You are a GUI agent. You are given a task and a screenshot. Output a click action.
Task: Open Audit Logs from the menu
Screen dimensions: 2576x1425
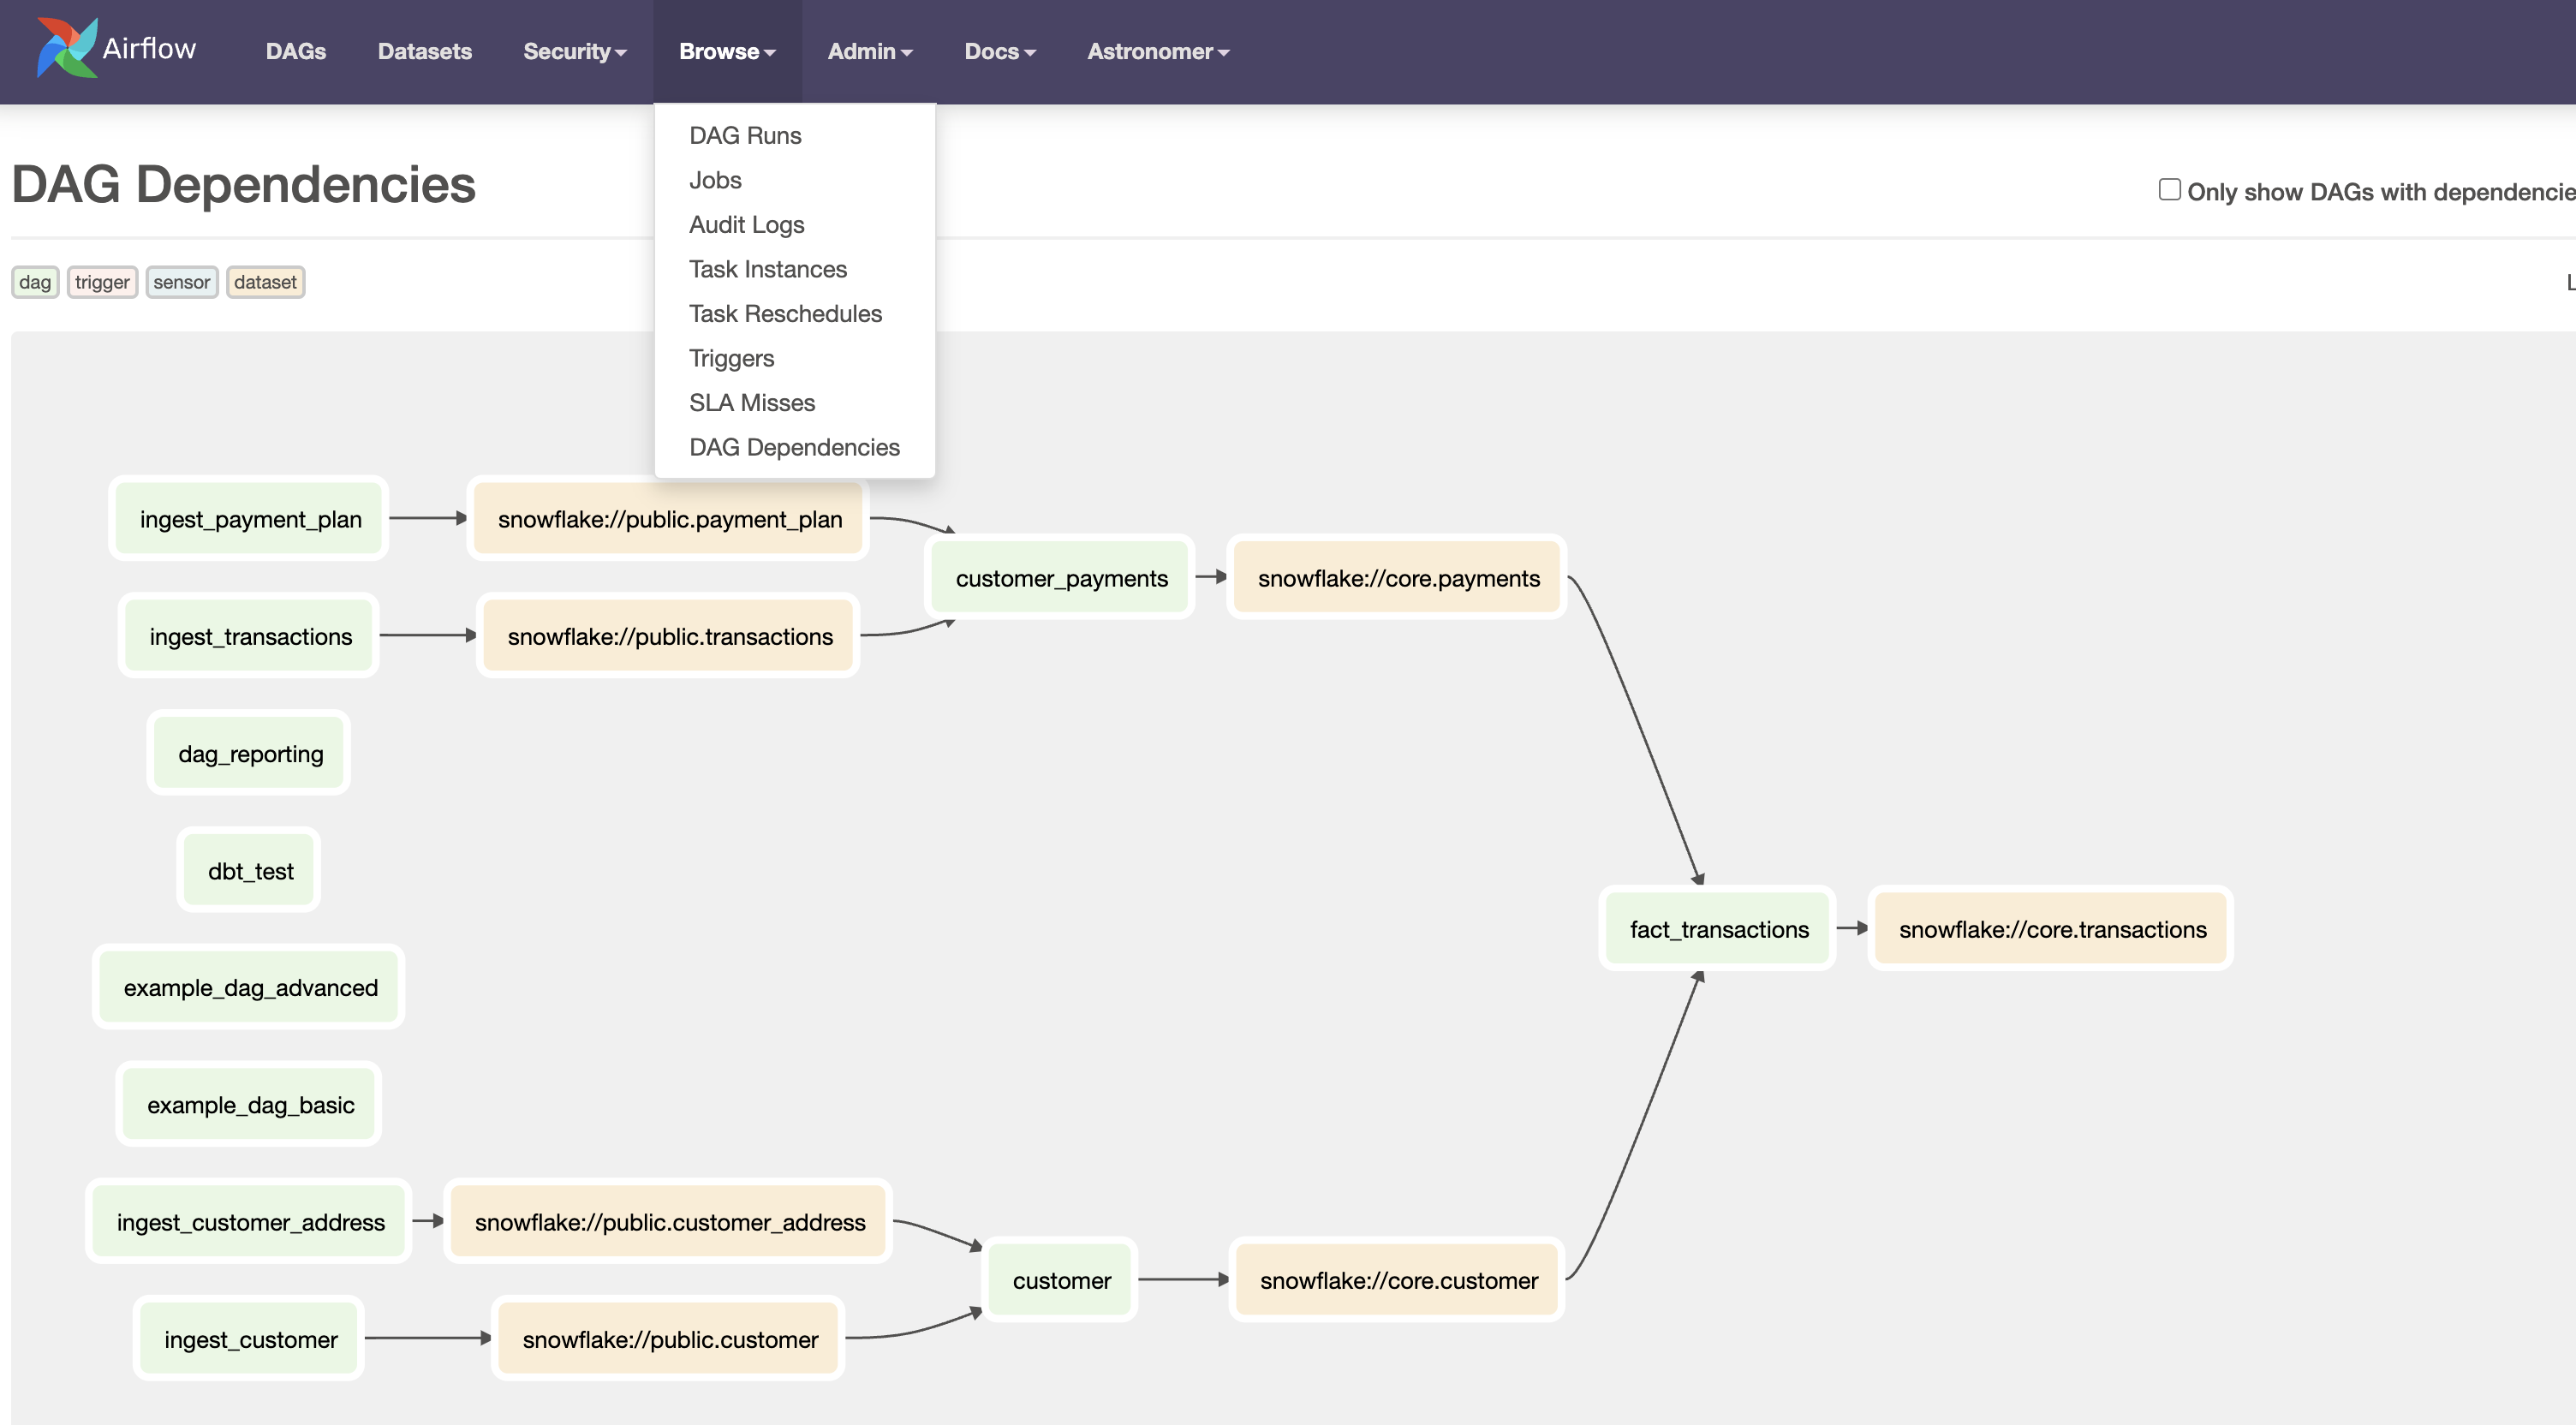(746, 224)
